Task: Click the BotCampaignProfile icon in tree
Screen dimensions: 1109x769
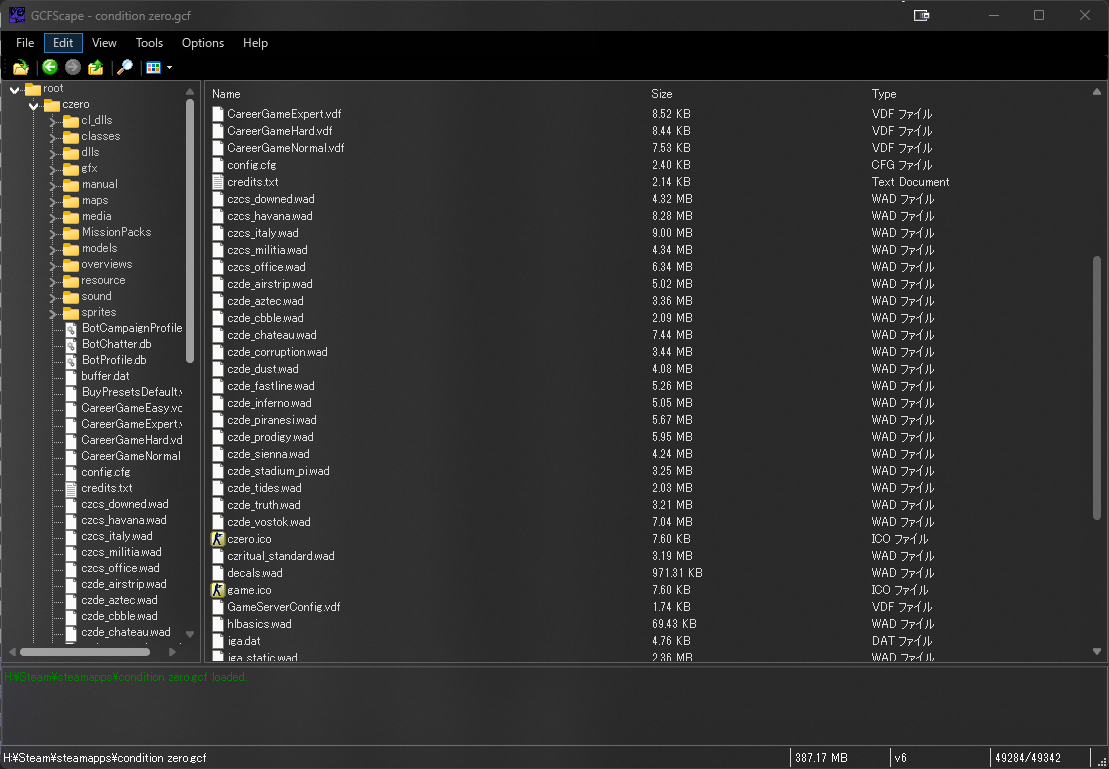Action: click(x=71, y=328)
